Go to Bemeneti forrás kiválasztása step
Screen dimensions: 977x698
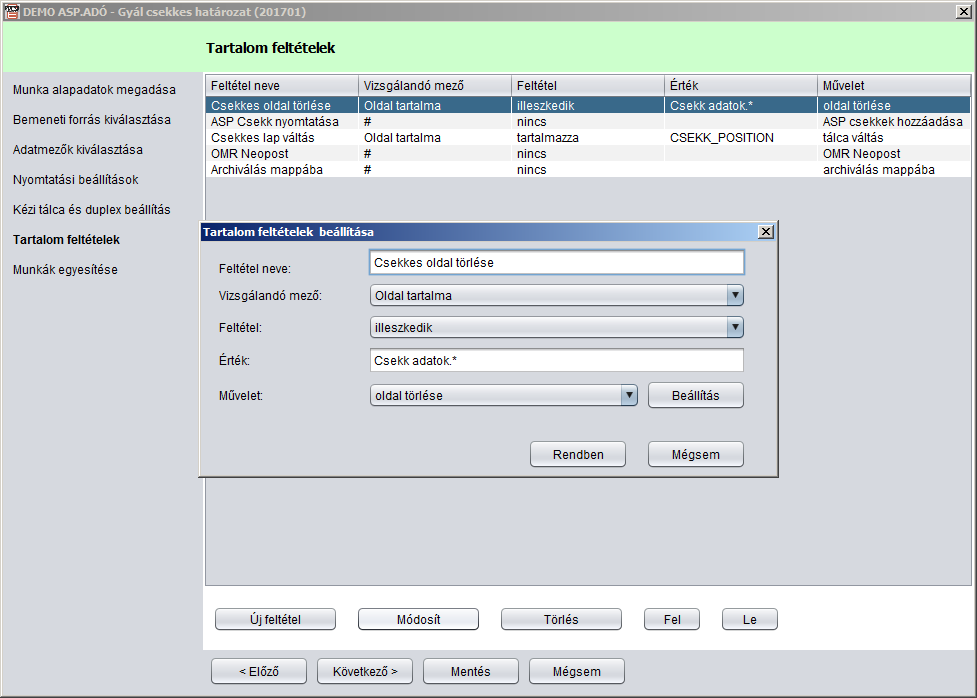[92, 120]
